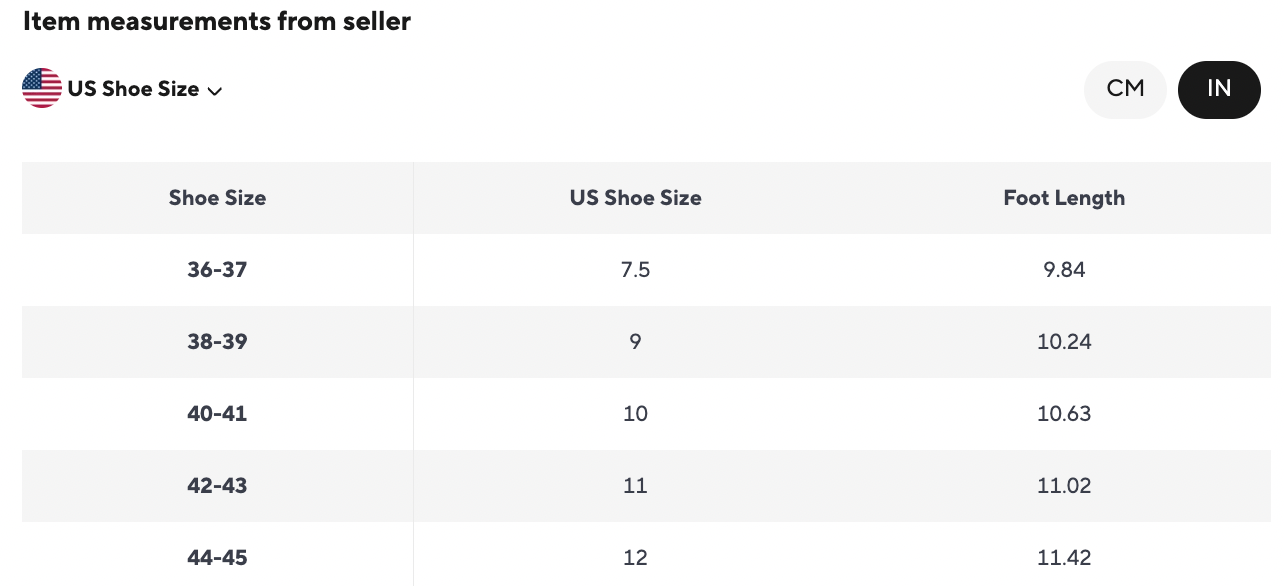
Task: Click the US size 9 cell
Action: pos(635,342)
